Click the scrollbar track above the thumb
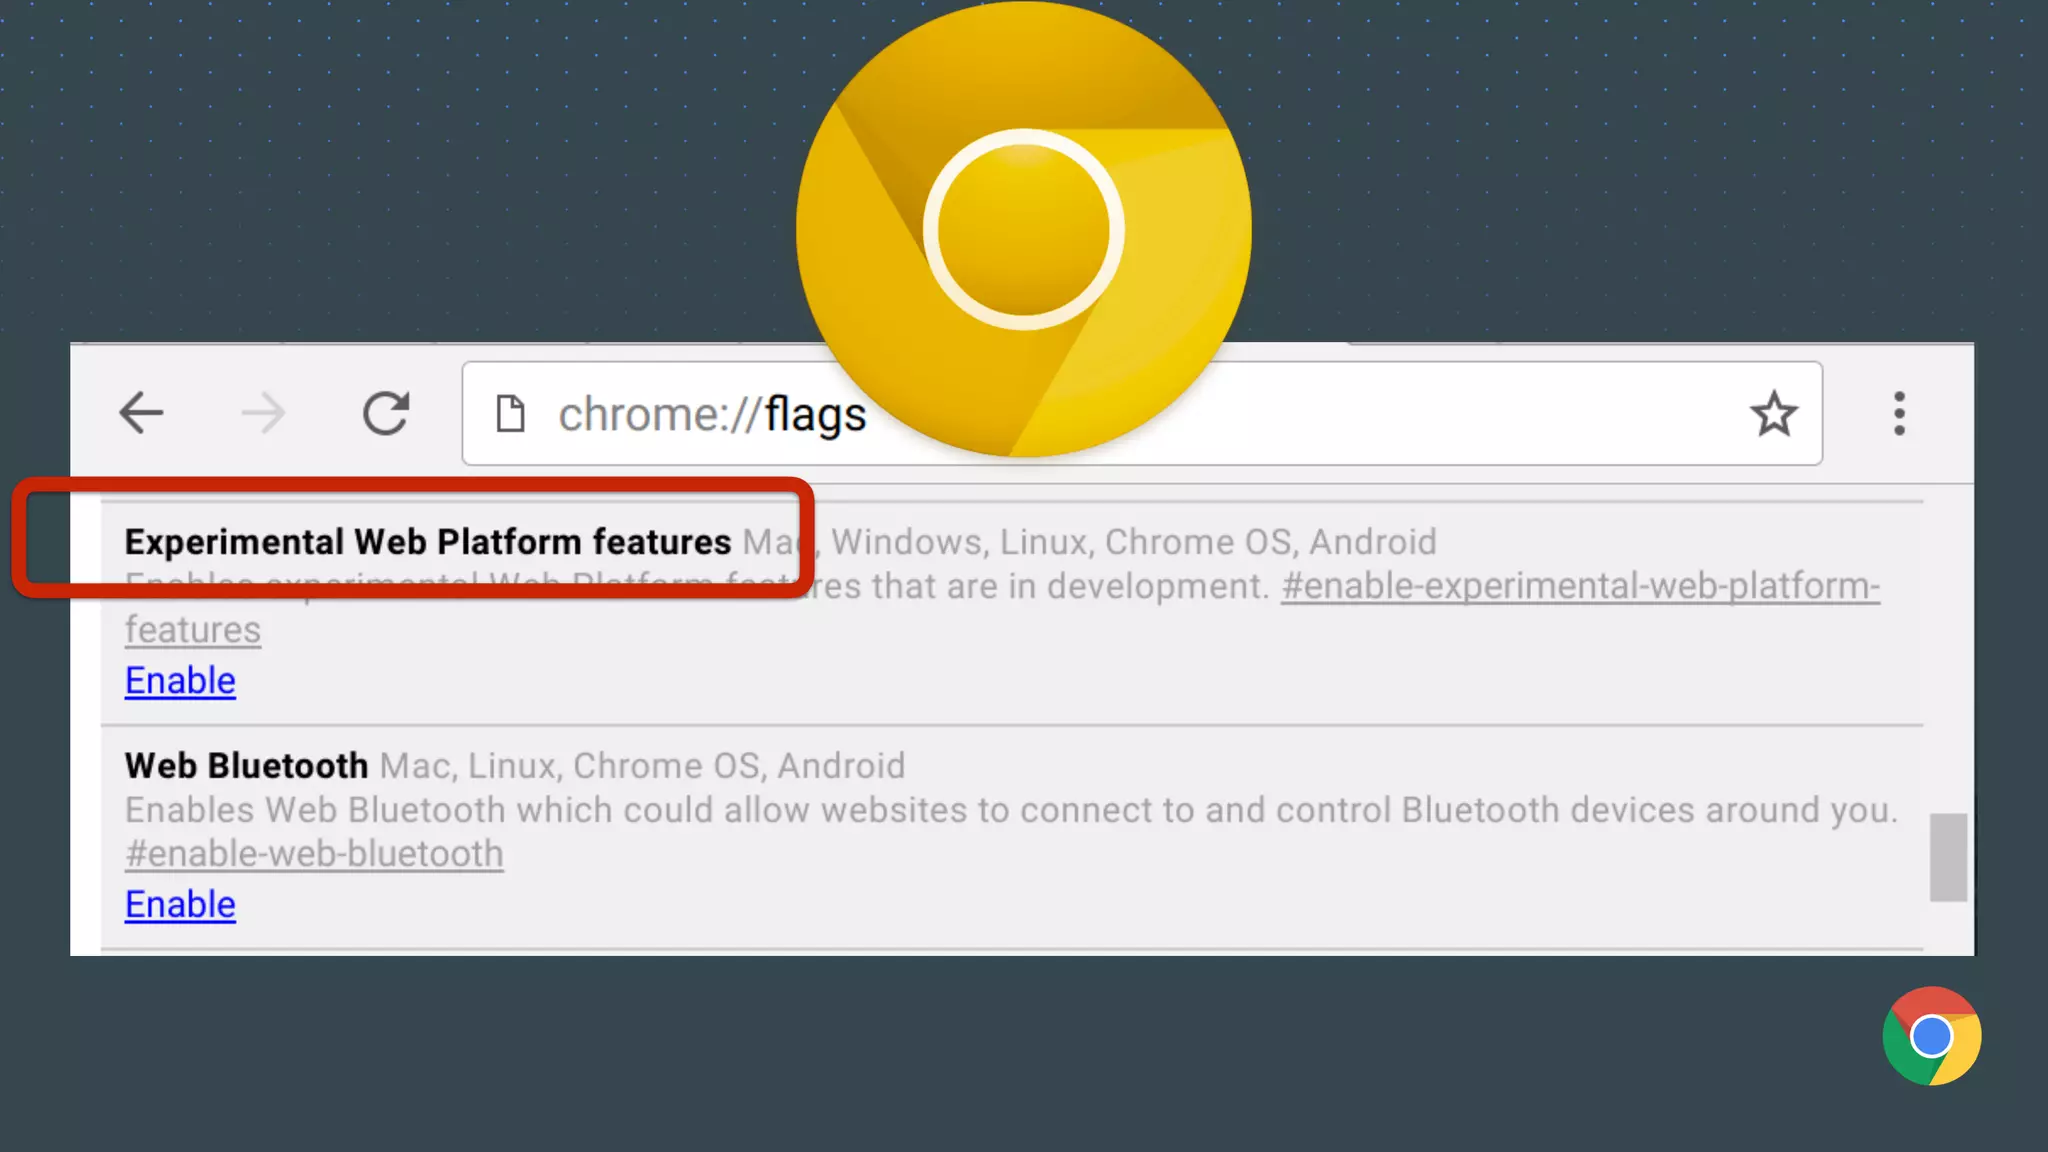 tap(1947, 650)
